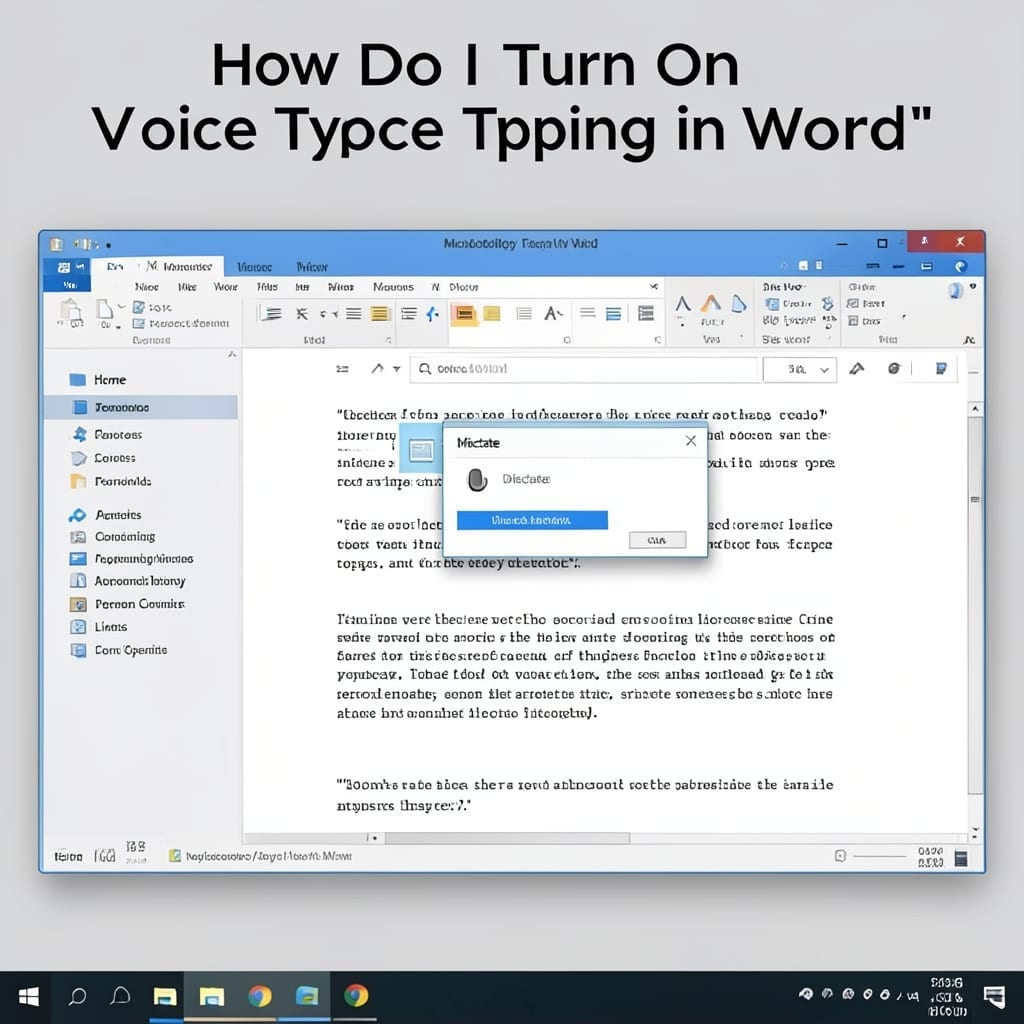Viewport: 1024px width, 1024px height.
Task: Select the highlighted sidebar item below Home
Action: pos(140,408)
